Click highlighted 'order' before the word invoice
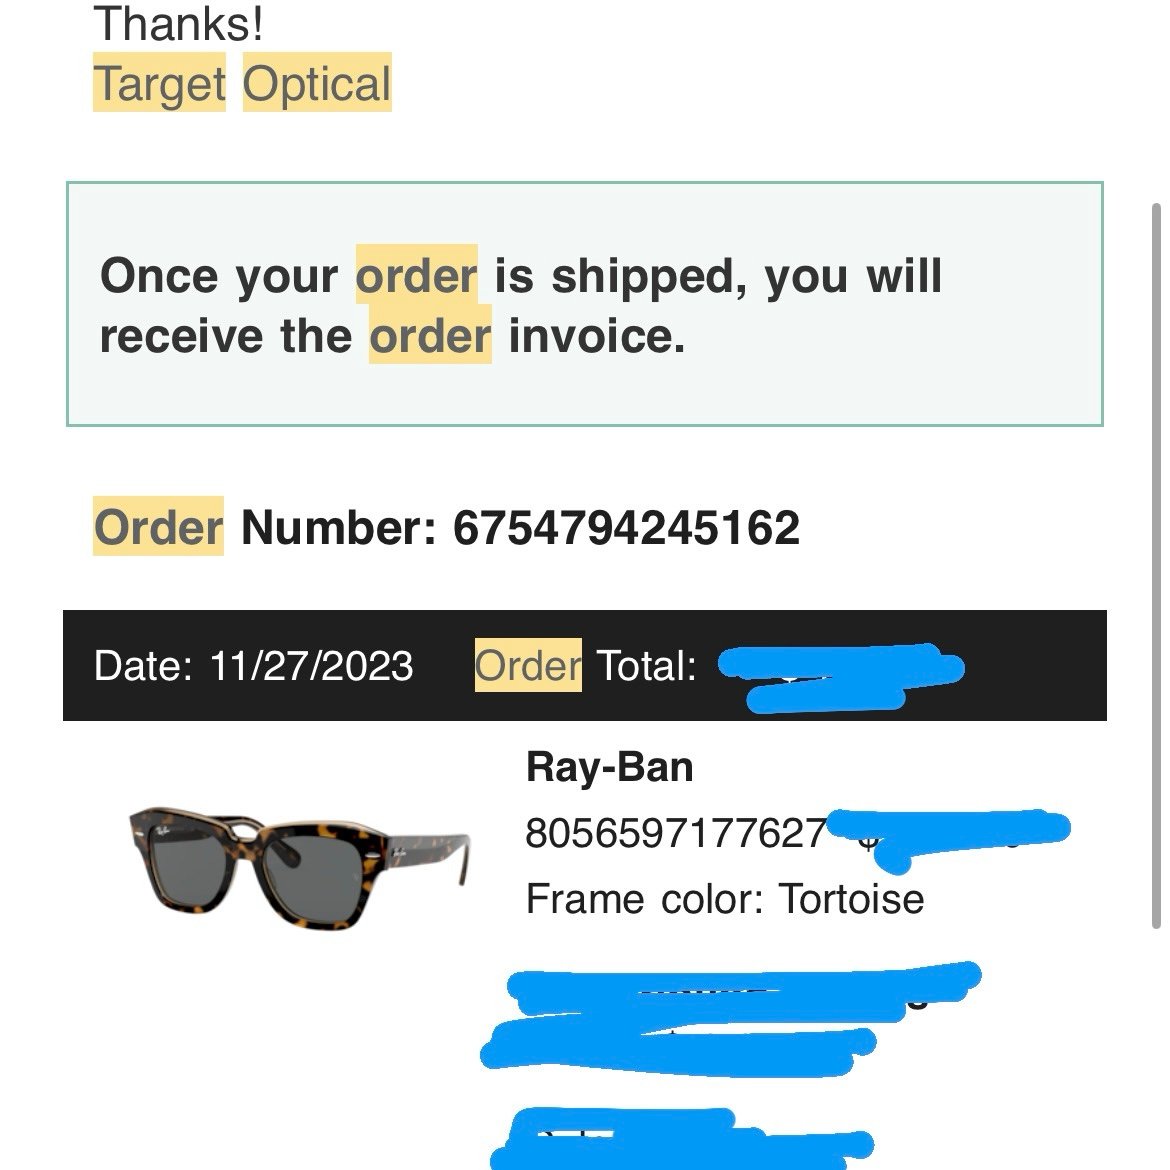 [x=430, y=334]
